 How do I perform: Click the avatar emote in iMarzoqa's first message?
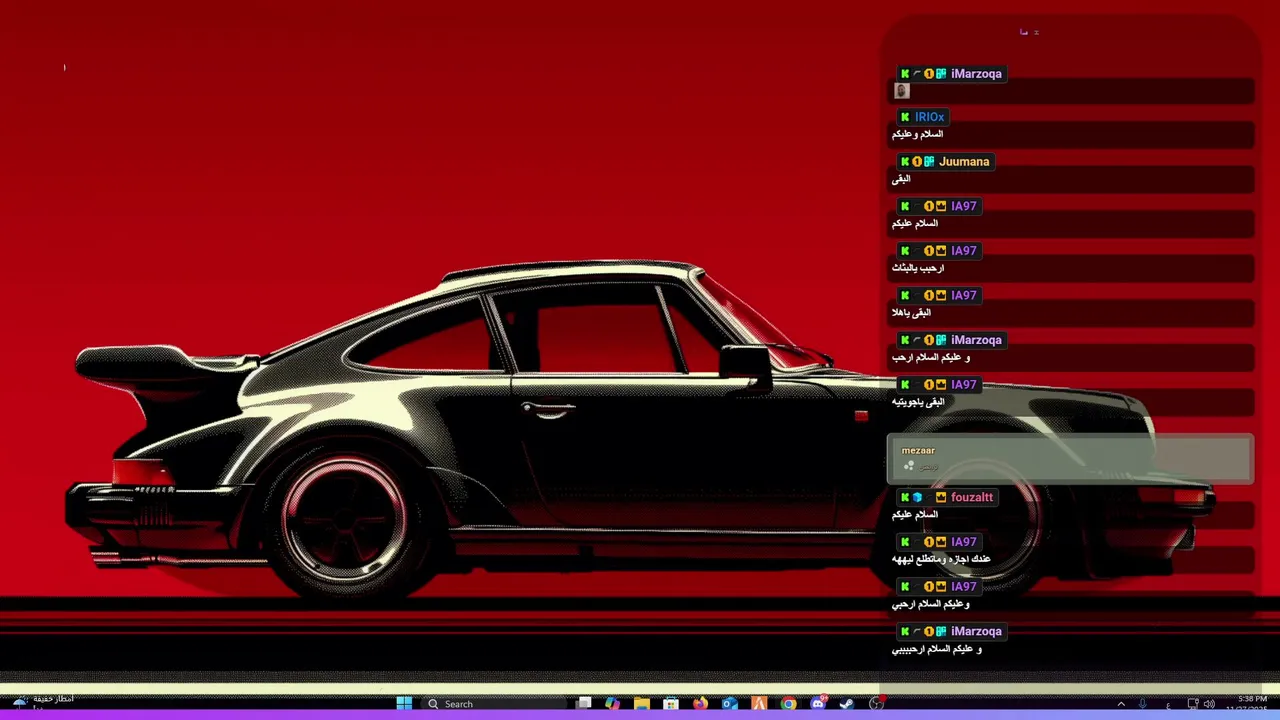point(902,91)
